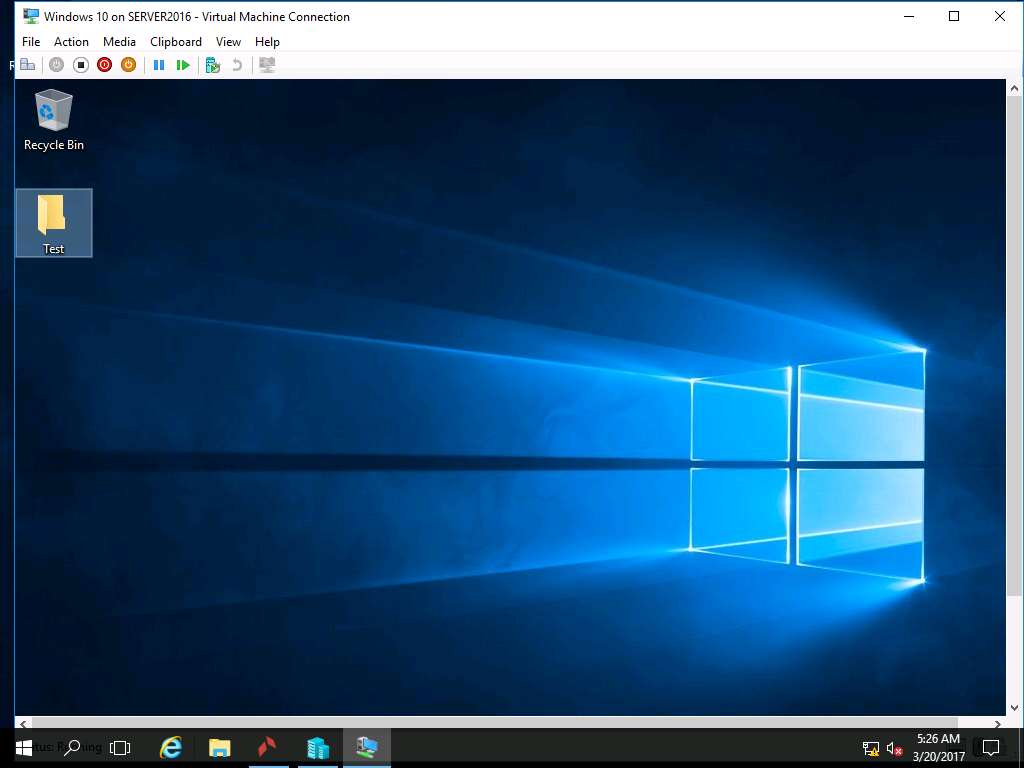Close the Virtual Machine Connection window

1000,16
